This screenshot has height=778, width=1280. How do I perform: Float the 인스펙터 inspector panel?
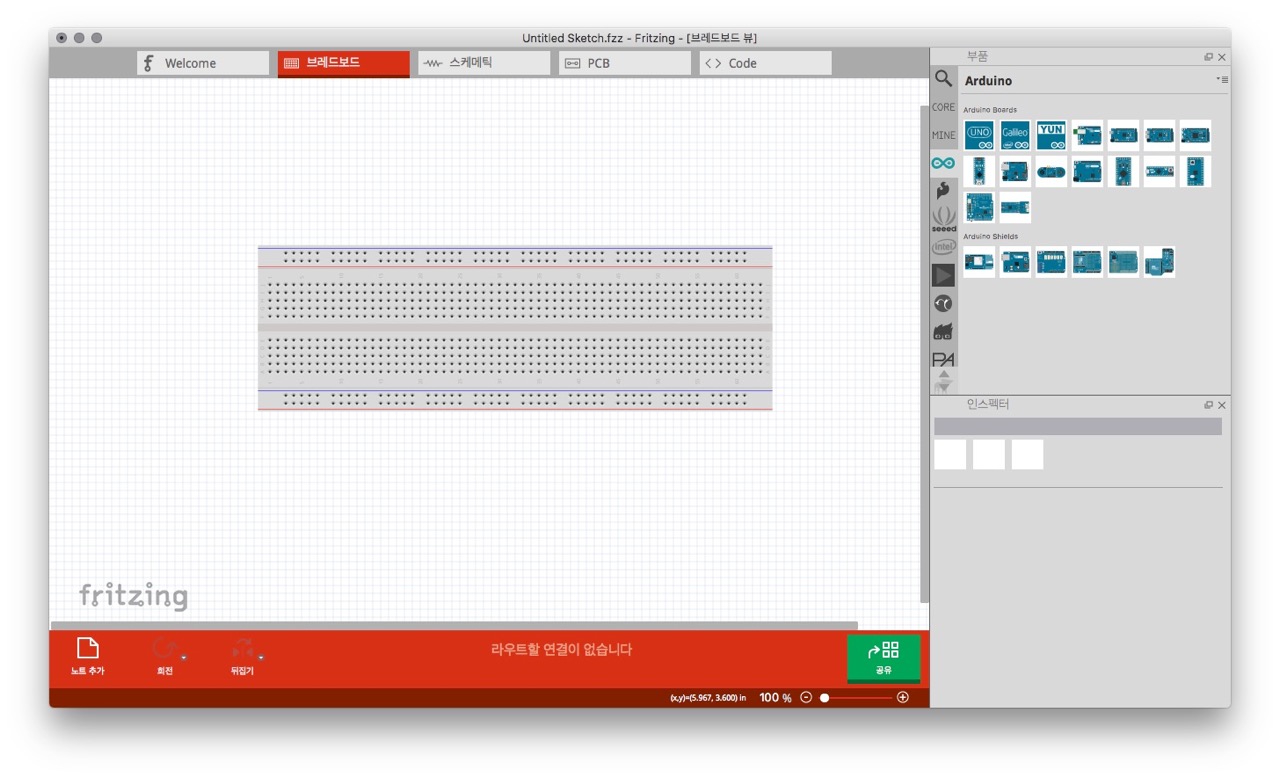point(1208,405)
